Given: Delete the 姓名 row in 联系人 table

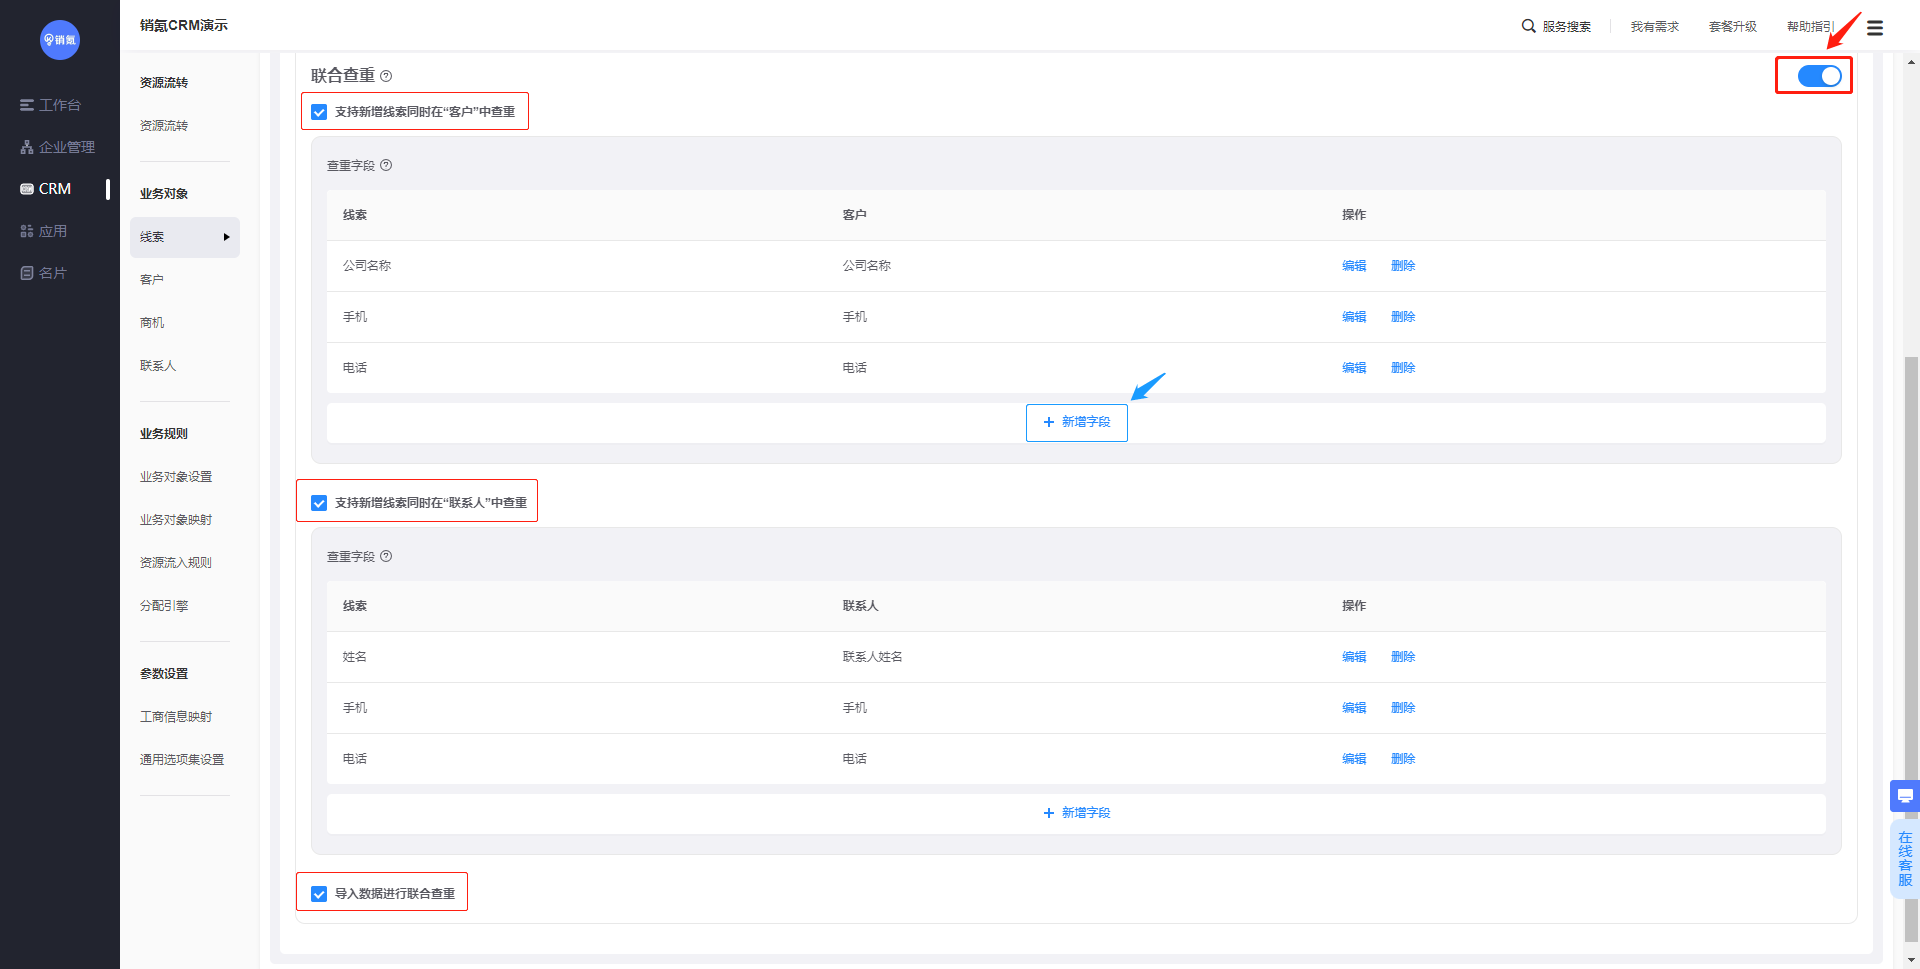Looking at the screenshot, I should click(x=1403, y=657).
